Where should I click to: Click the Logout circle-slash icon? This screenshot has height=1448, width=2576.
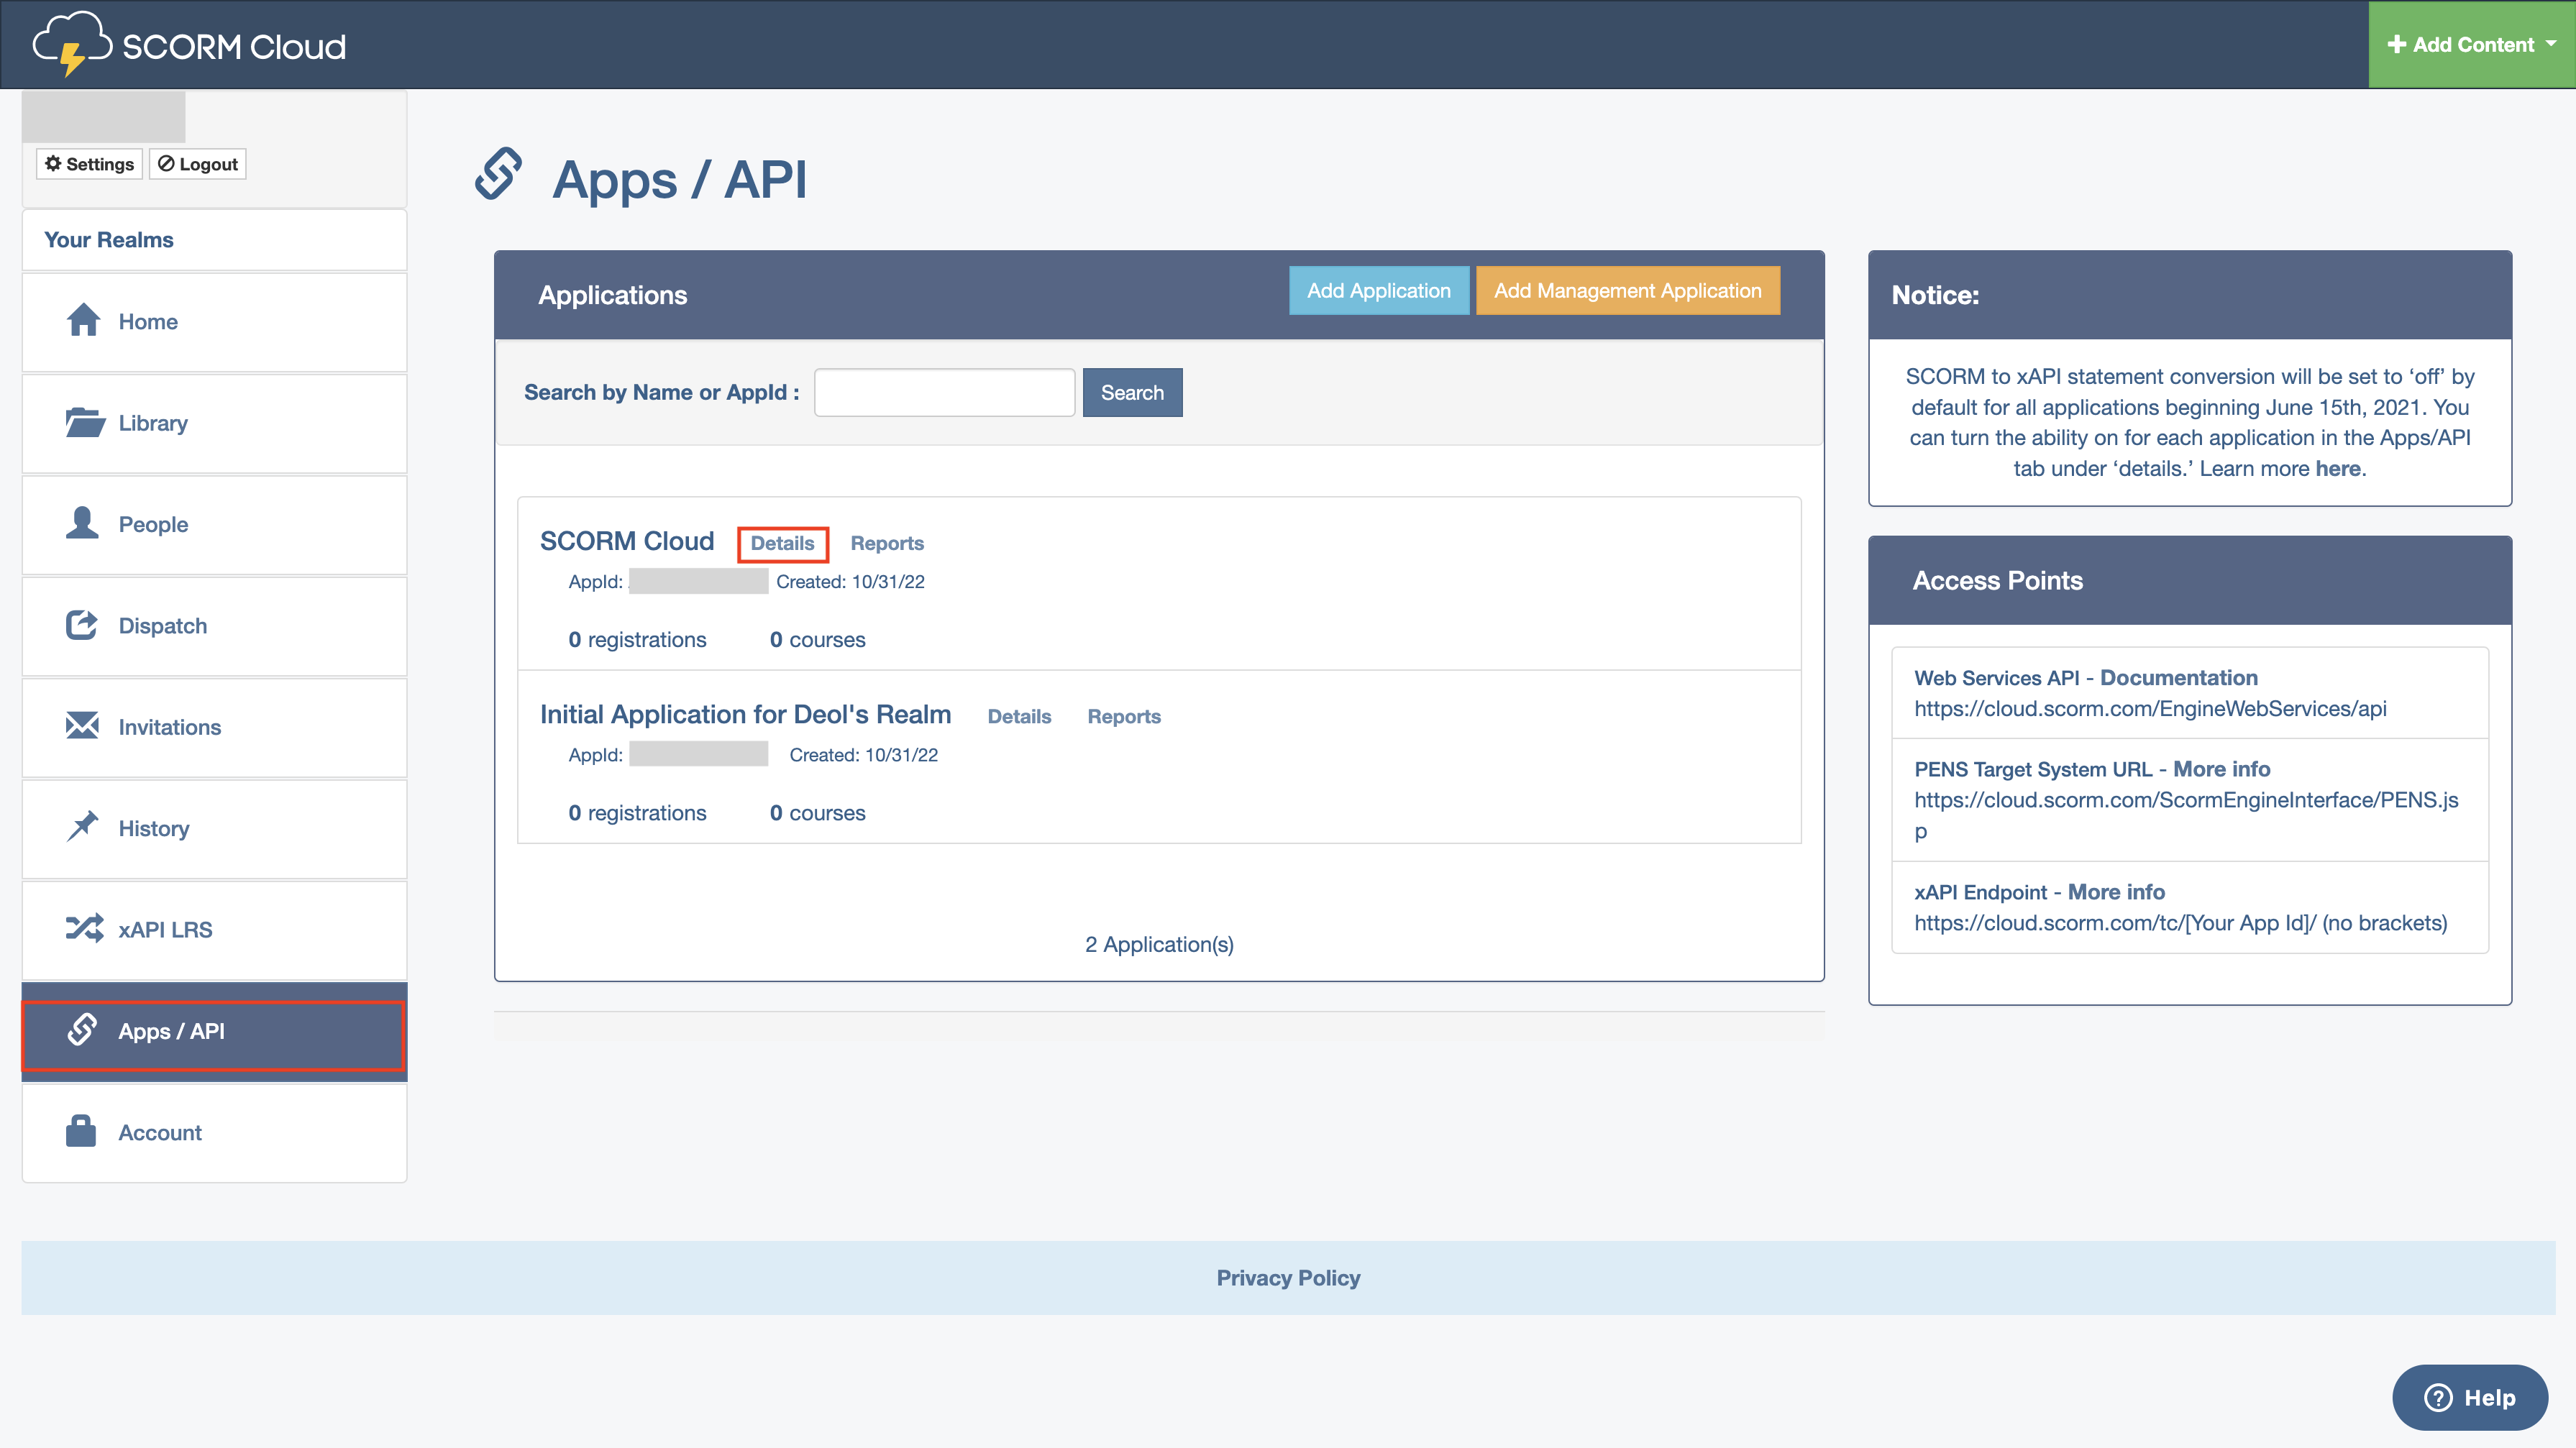[166, 163]
